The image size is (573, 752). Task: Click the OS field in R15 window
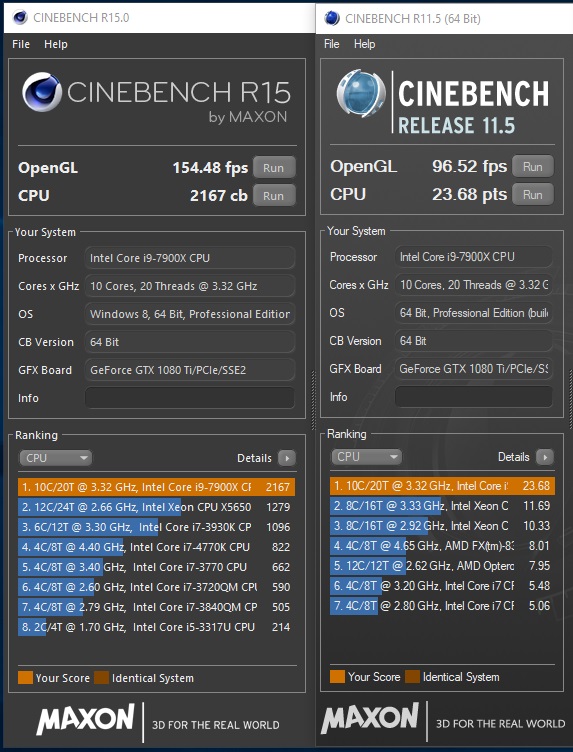click(190, 314)
